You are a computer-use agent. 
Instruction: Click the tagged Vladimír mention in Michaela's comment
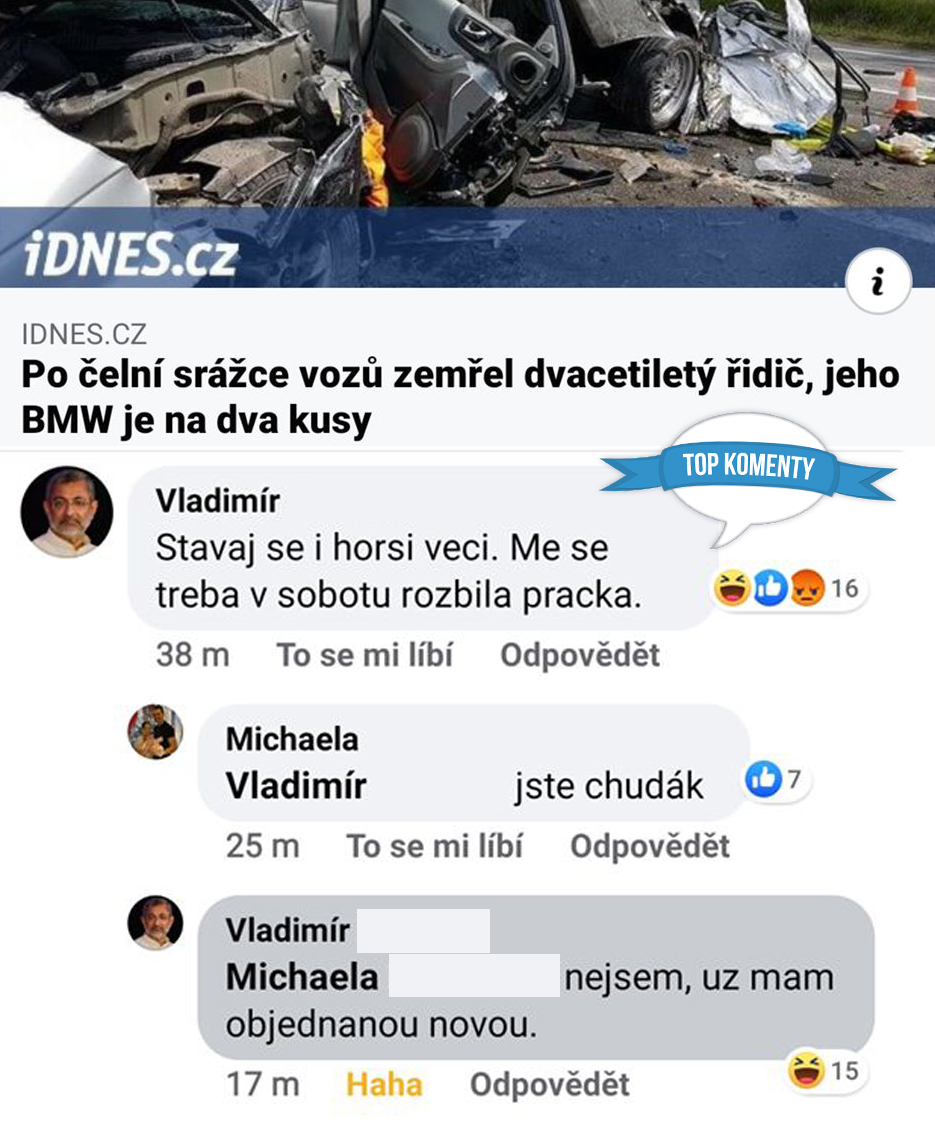pos(296,786)
